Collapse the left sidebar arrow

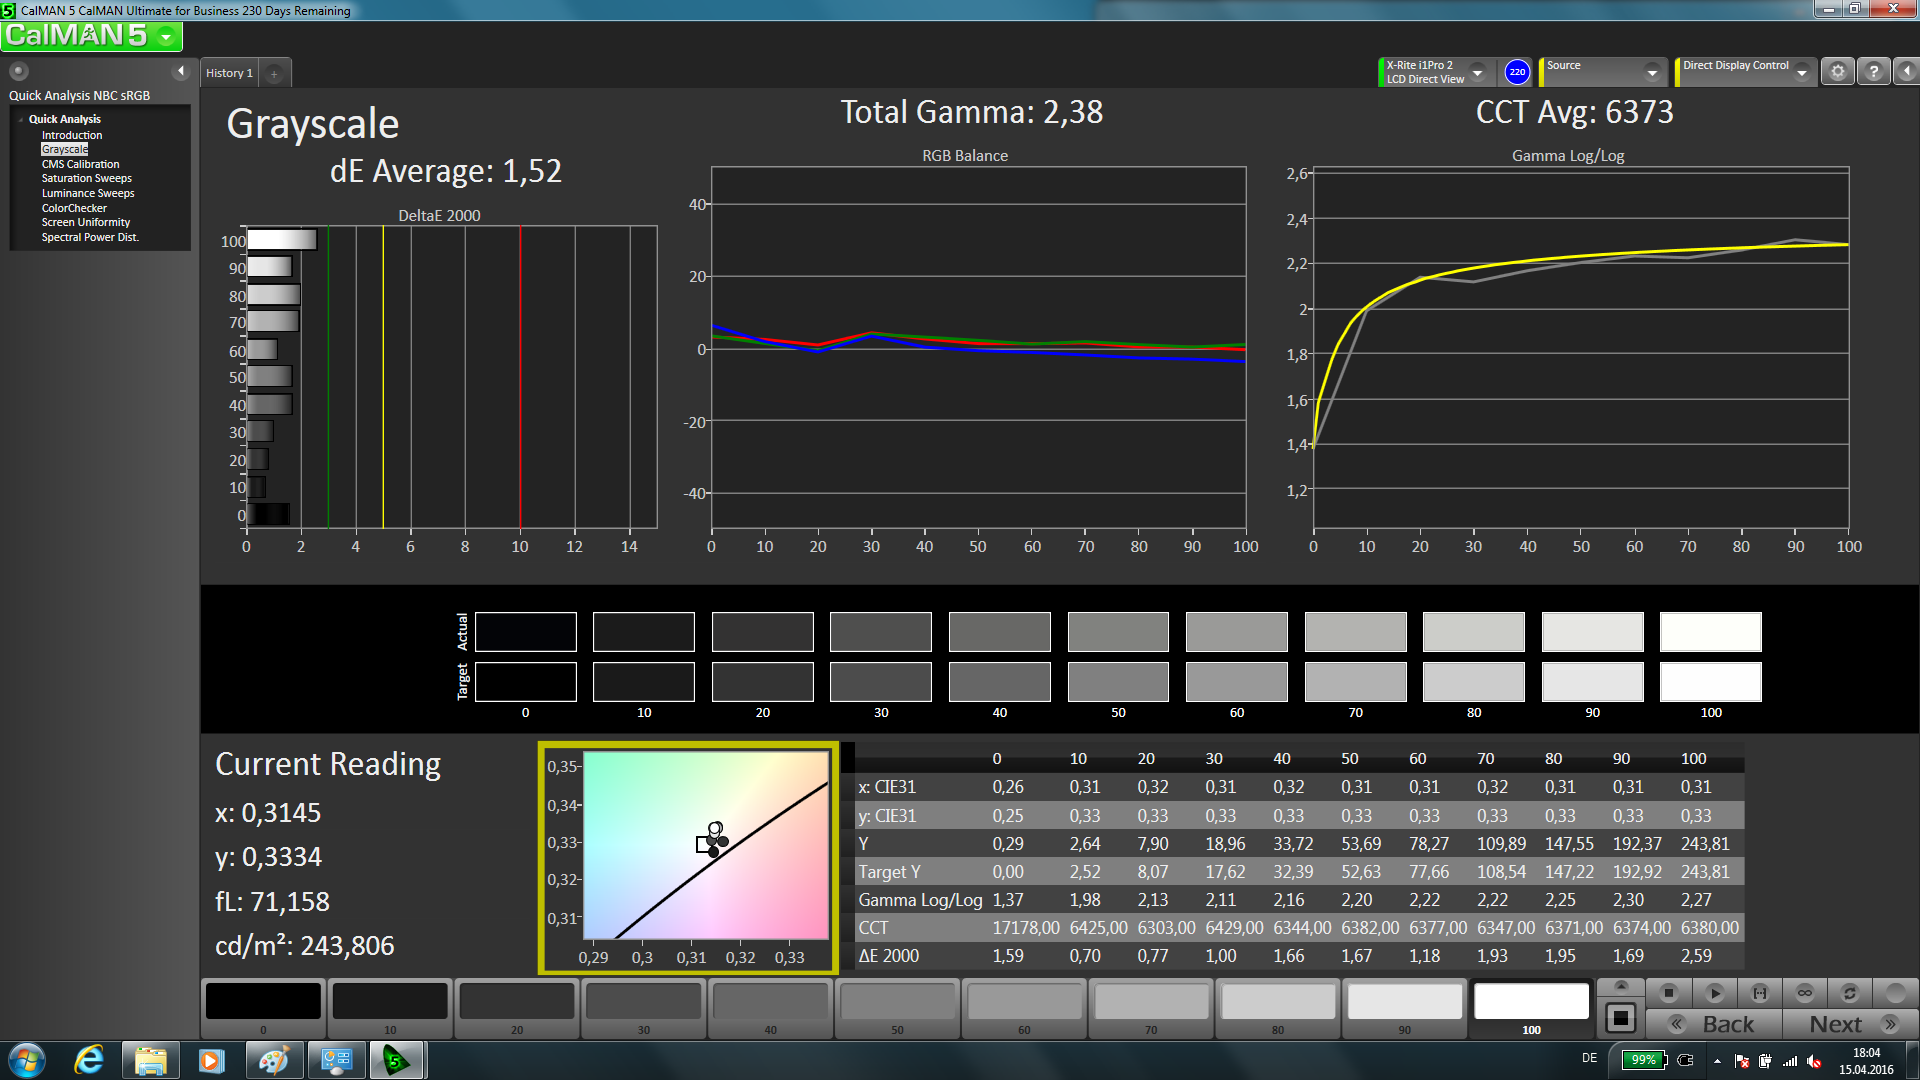pos(181,71)
